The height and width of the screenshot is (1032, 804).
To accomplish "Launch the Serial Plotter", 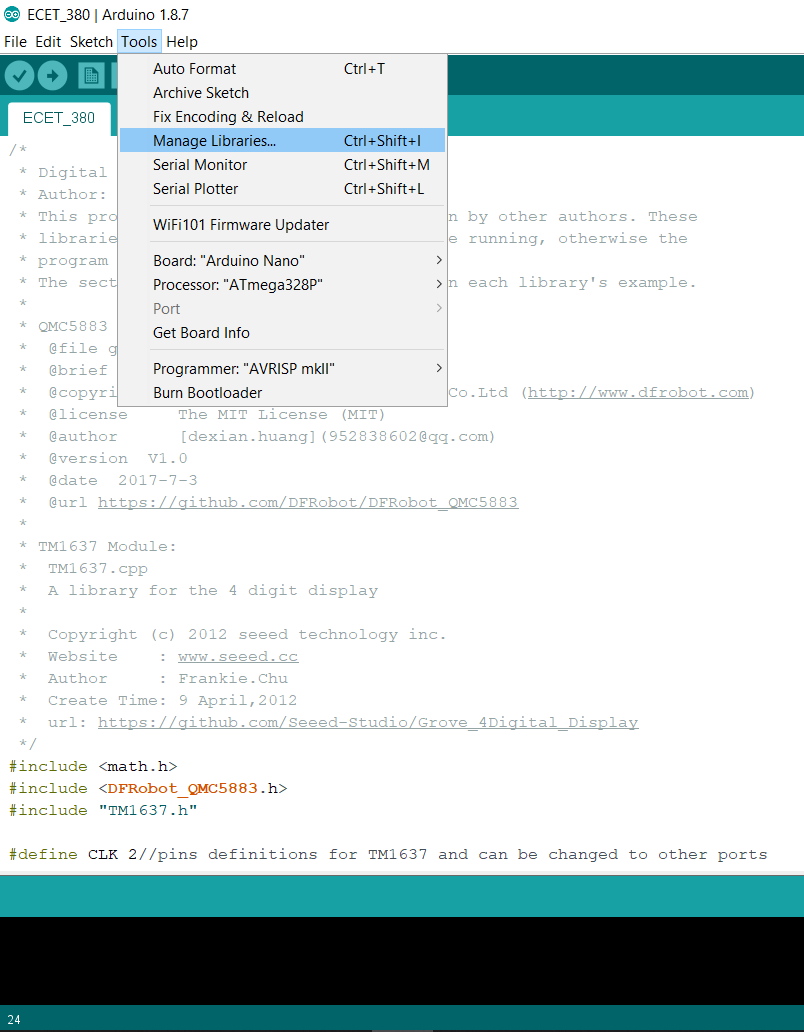I will coord(282,189).
